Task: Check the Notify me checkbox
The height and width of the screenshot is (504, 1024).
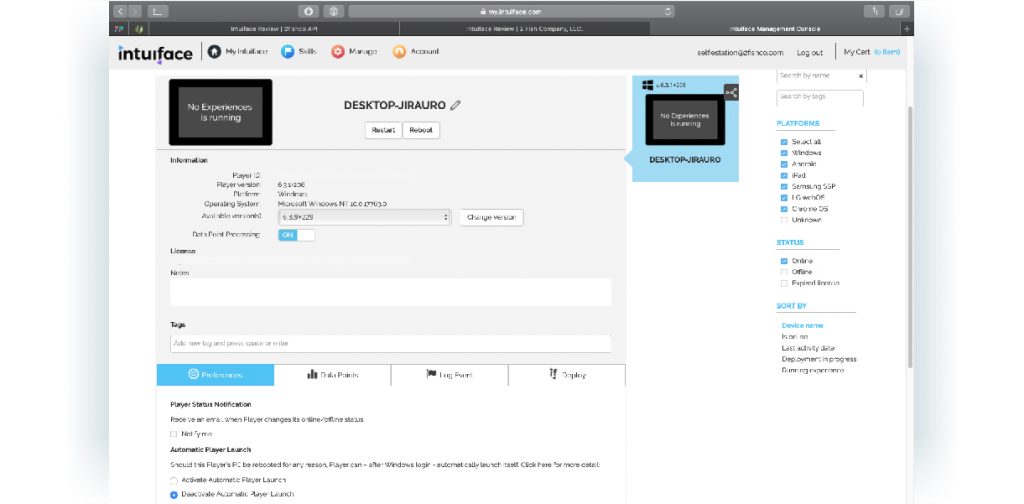Action: (174, 434)
